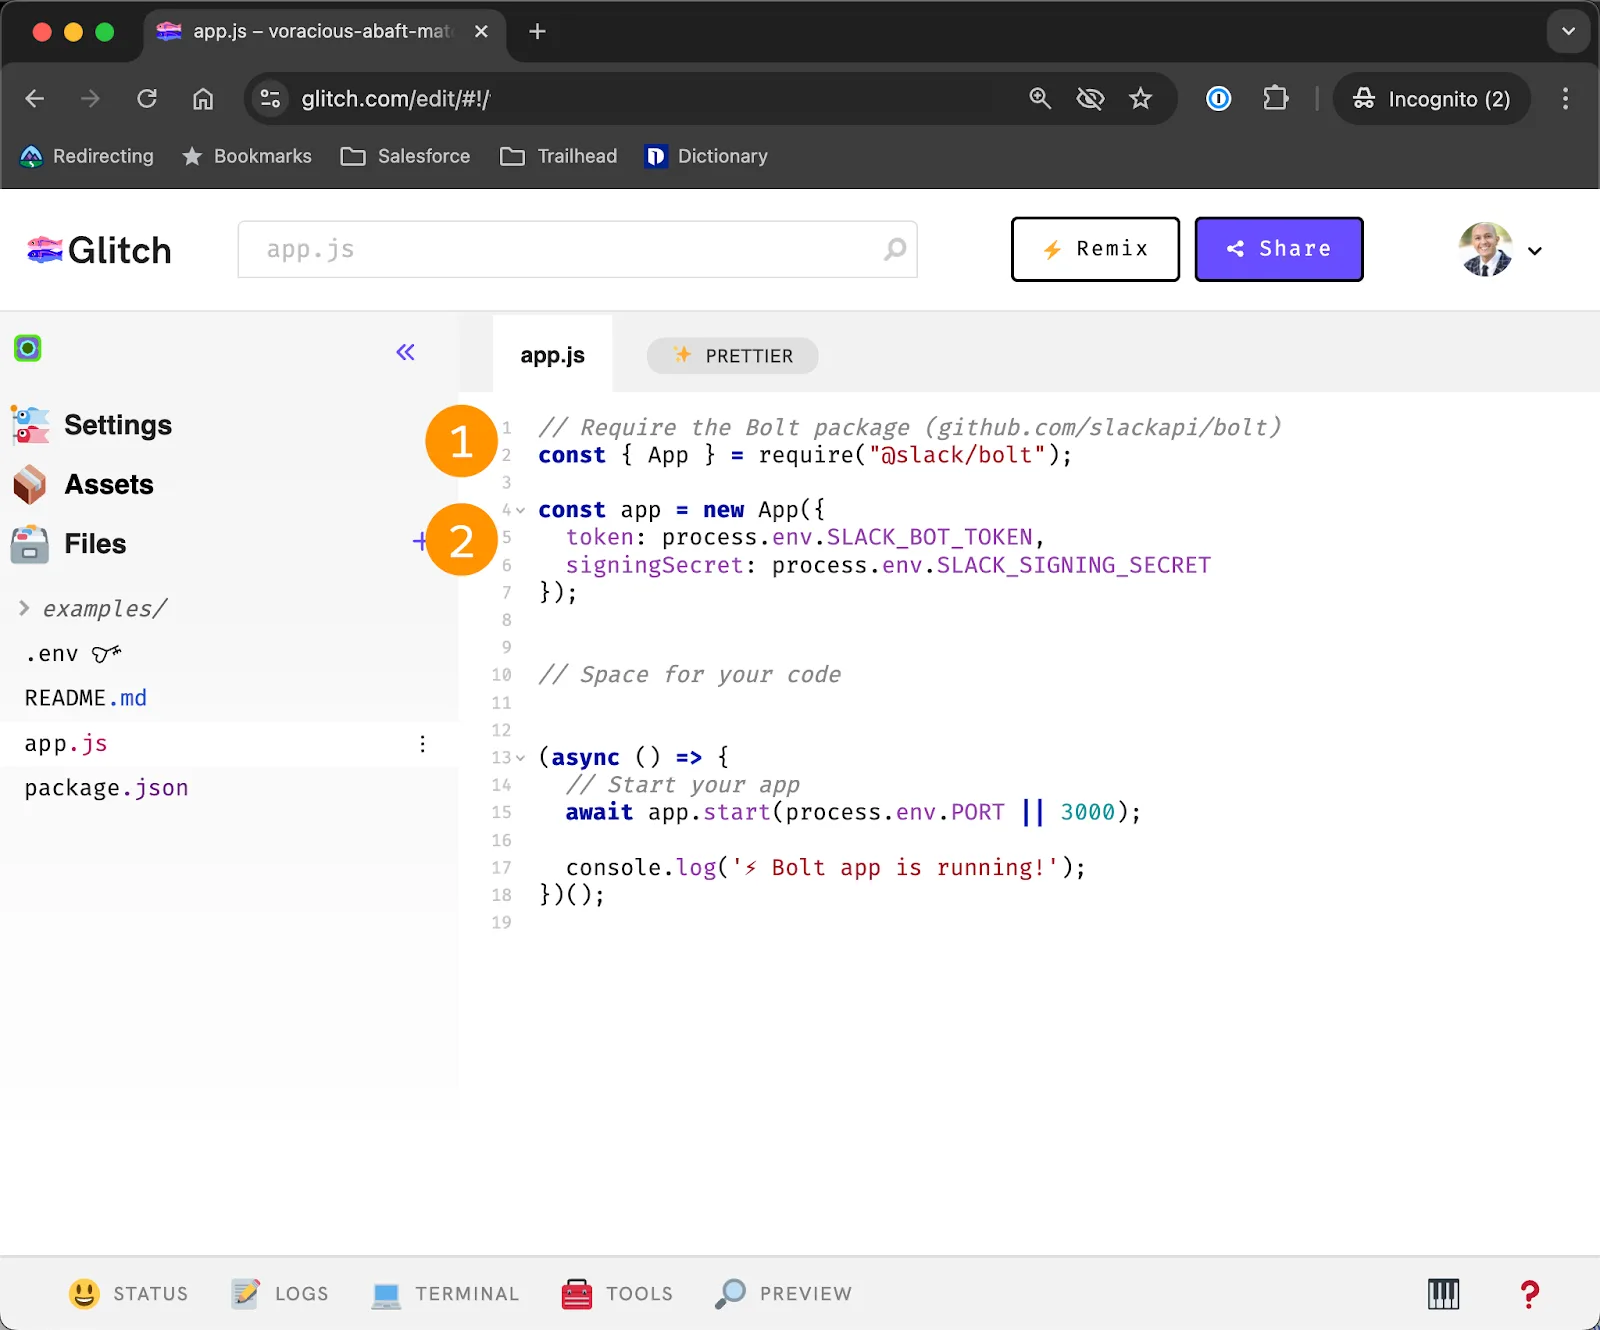Click the piano keyboard icon bottom right
The image size is (1600, 1330).
pyautogui.click(x=1443, y=1293)
